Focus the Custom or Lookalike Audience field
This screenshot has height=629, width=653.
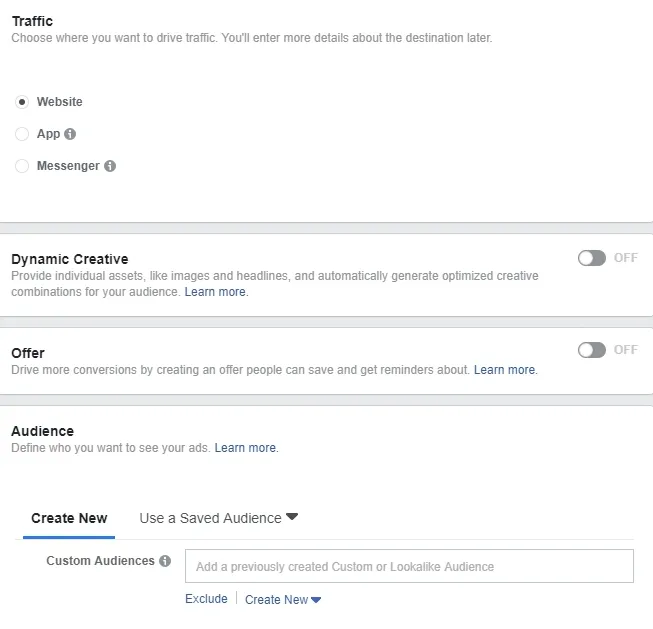point(409,566)
